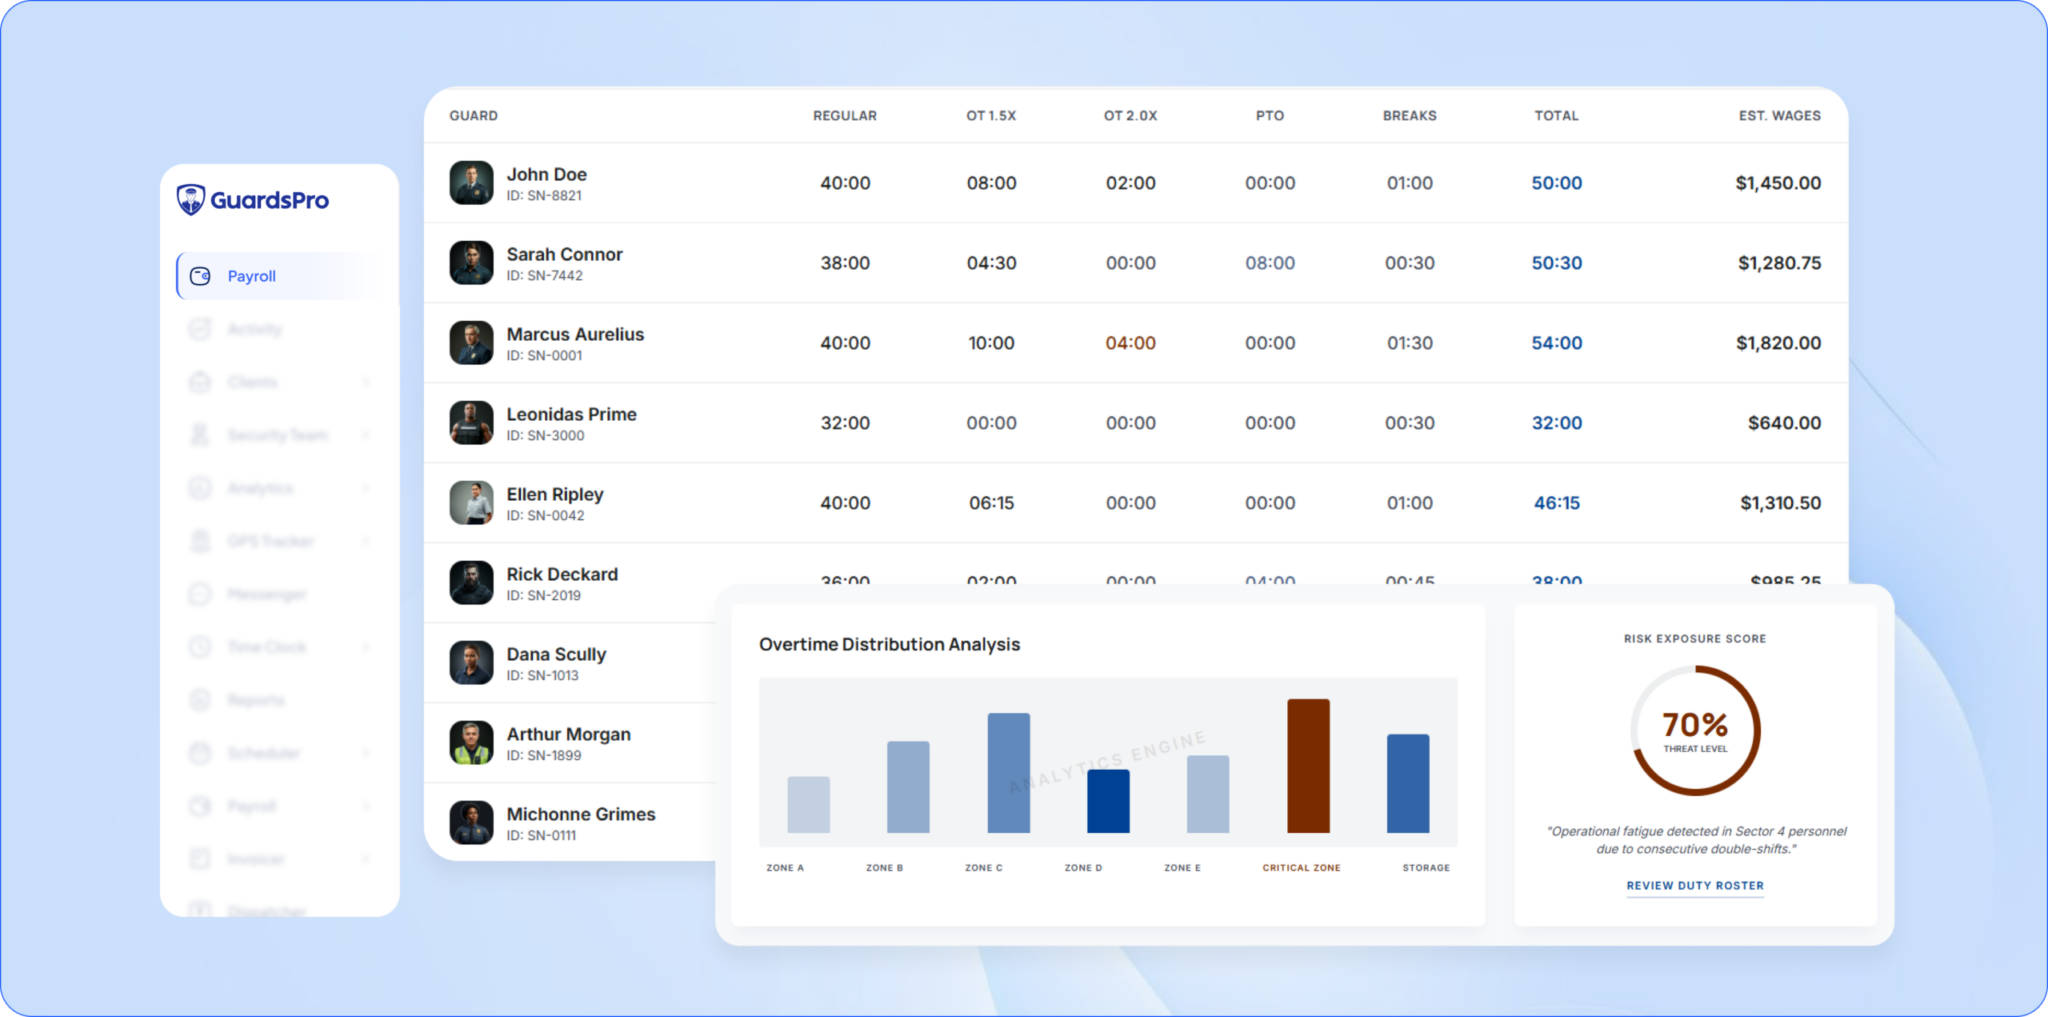
Task: Expand the Clients submenu chevron
Action: pyautogui.click(x=366, y=382)
